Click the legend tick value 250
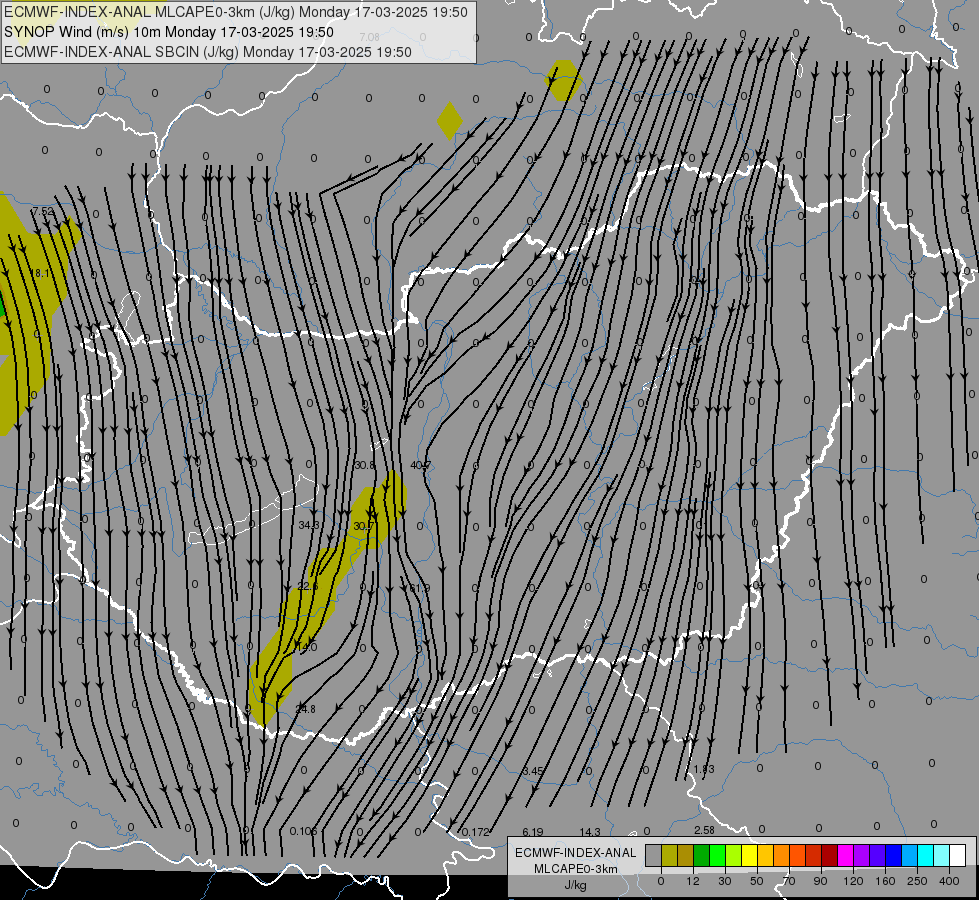 point(917,881)
